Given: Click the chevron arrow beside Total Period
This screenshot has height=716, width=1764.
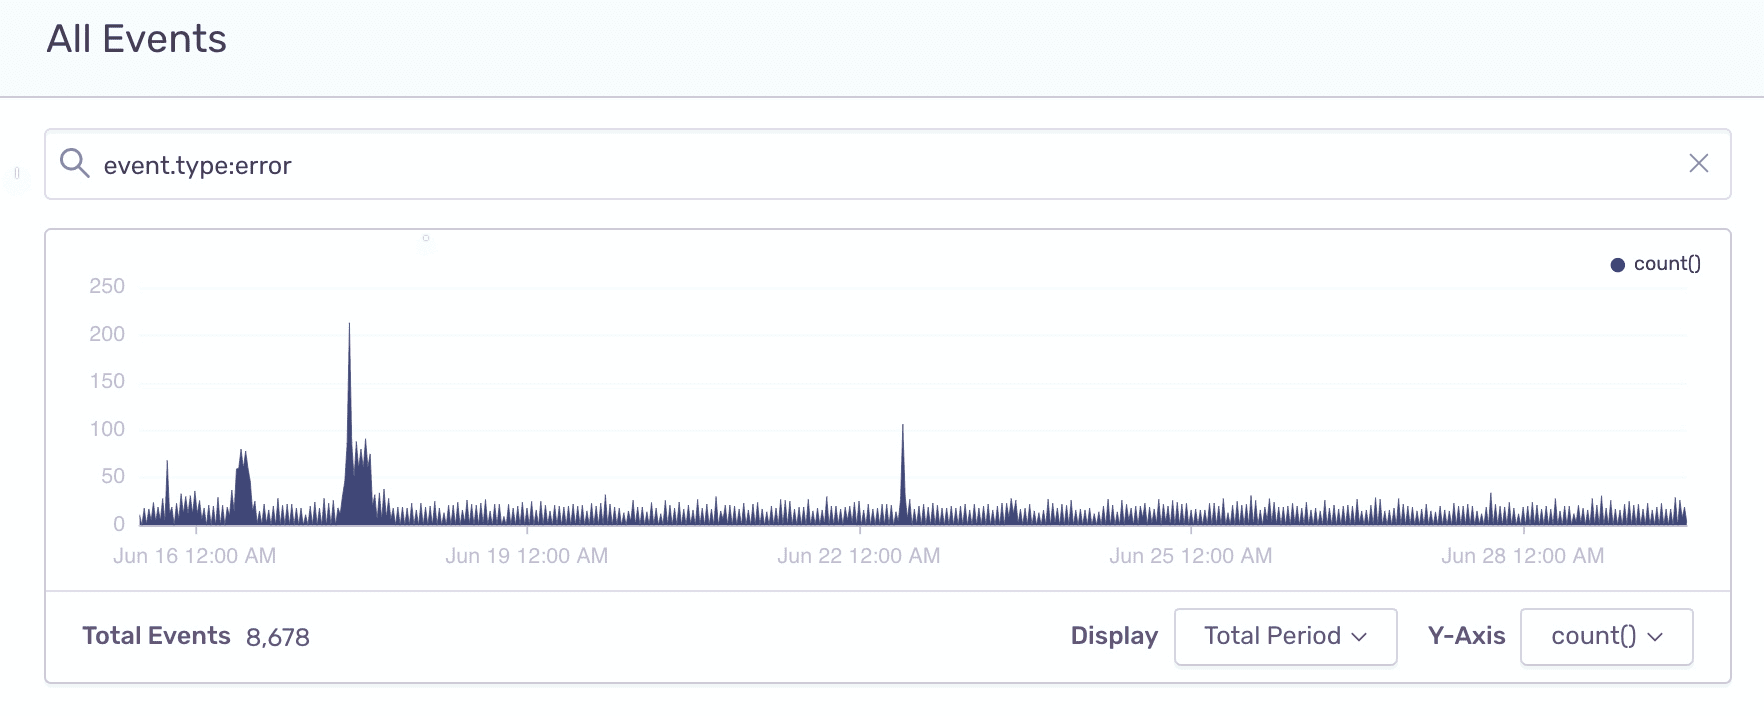Looking at the screenshot, I should 1359,637.
